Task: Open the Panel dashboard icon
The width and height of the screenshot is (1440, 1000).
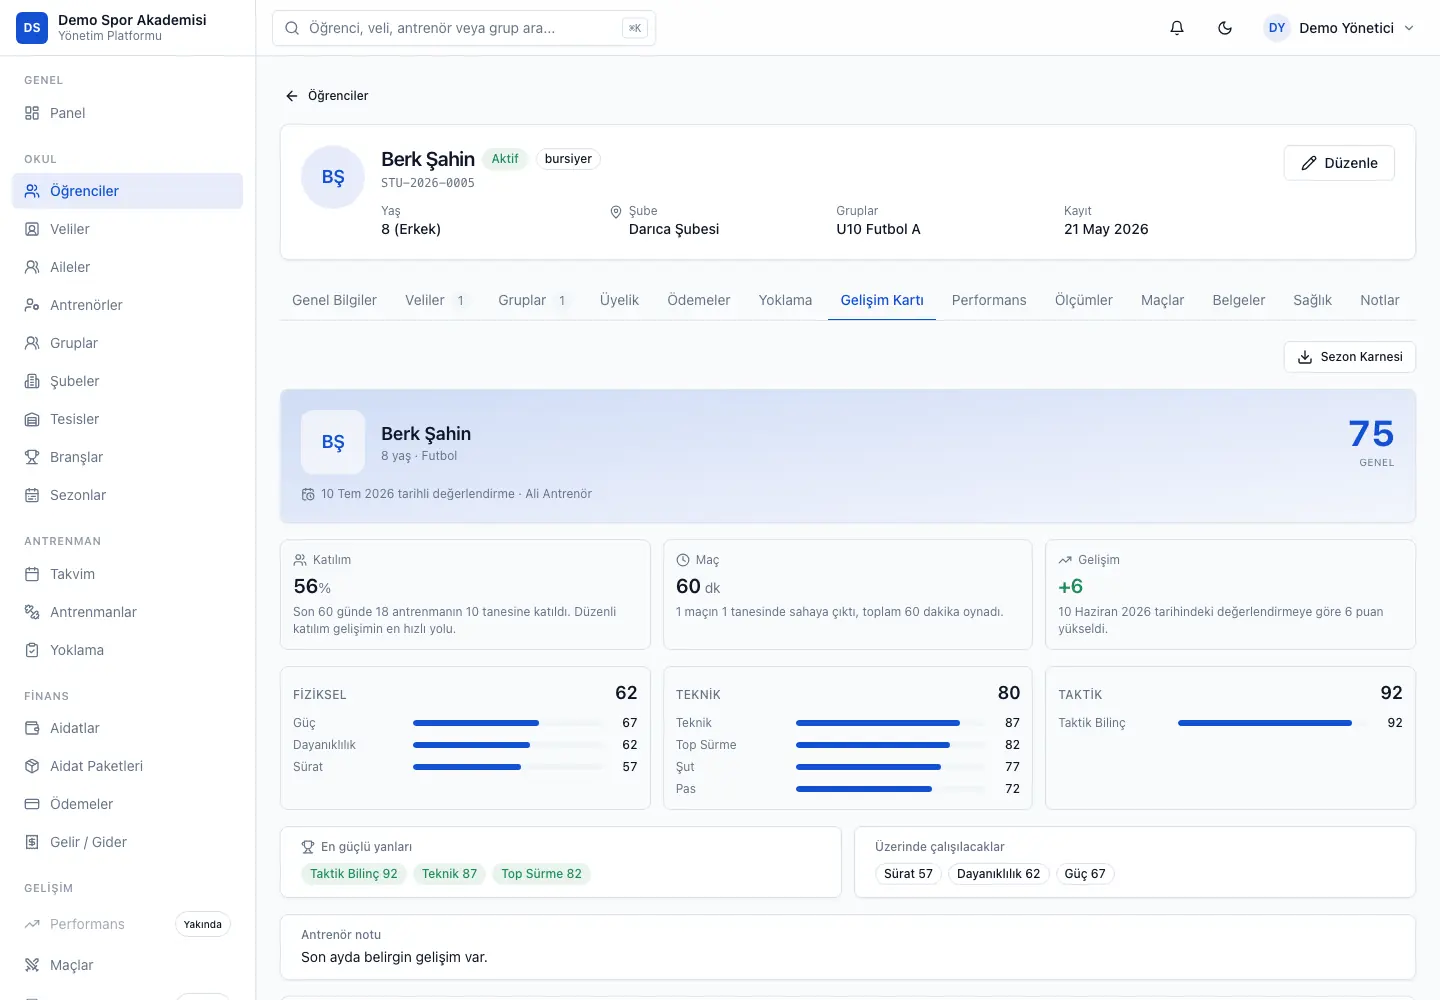Action: point(32,113)
